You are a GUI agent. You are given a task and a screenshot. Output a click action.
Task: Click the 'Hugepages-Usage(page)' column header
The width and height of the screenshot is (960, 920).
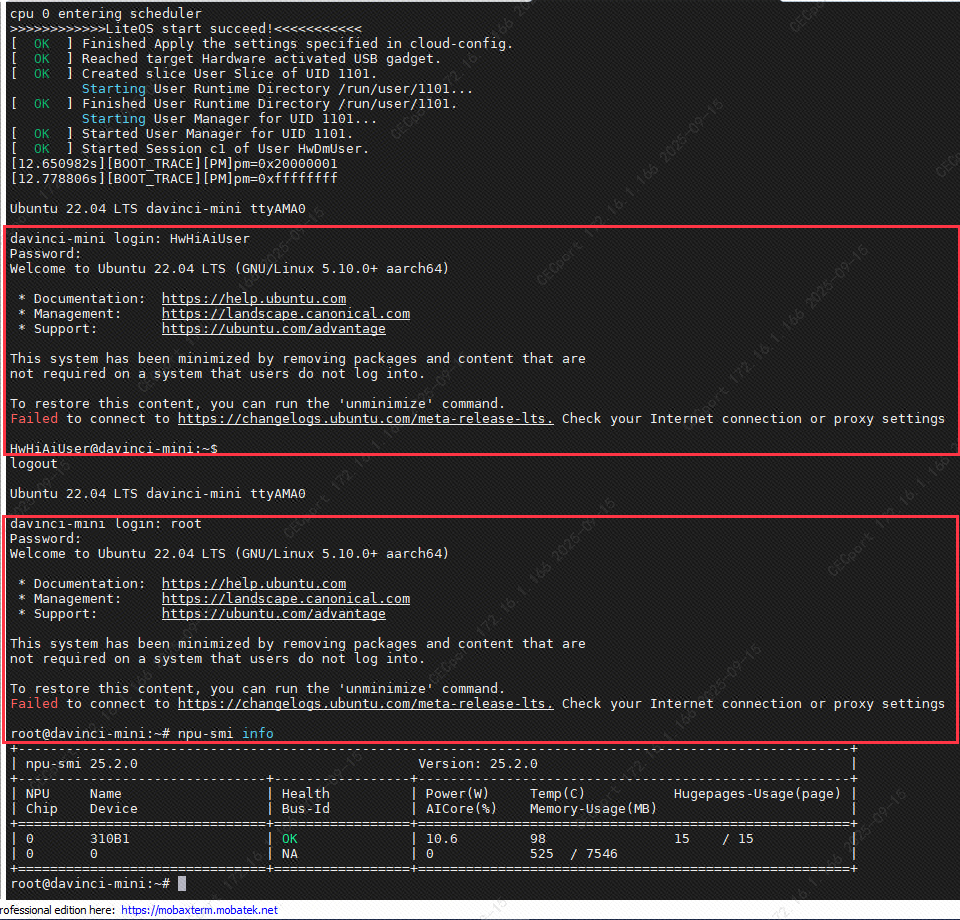(757, 794)
